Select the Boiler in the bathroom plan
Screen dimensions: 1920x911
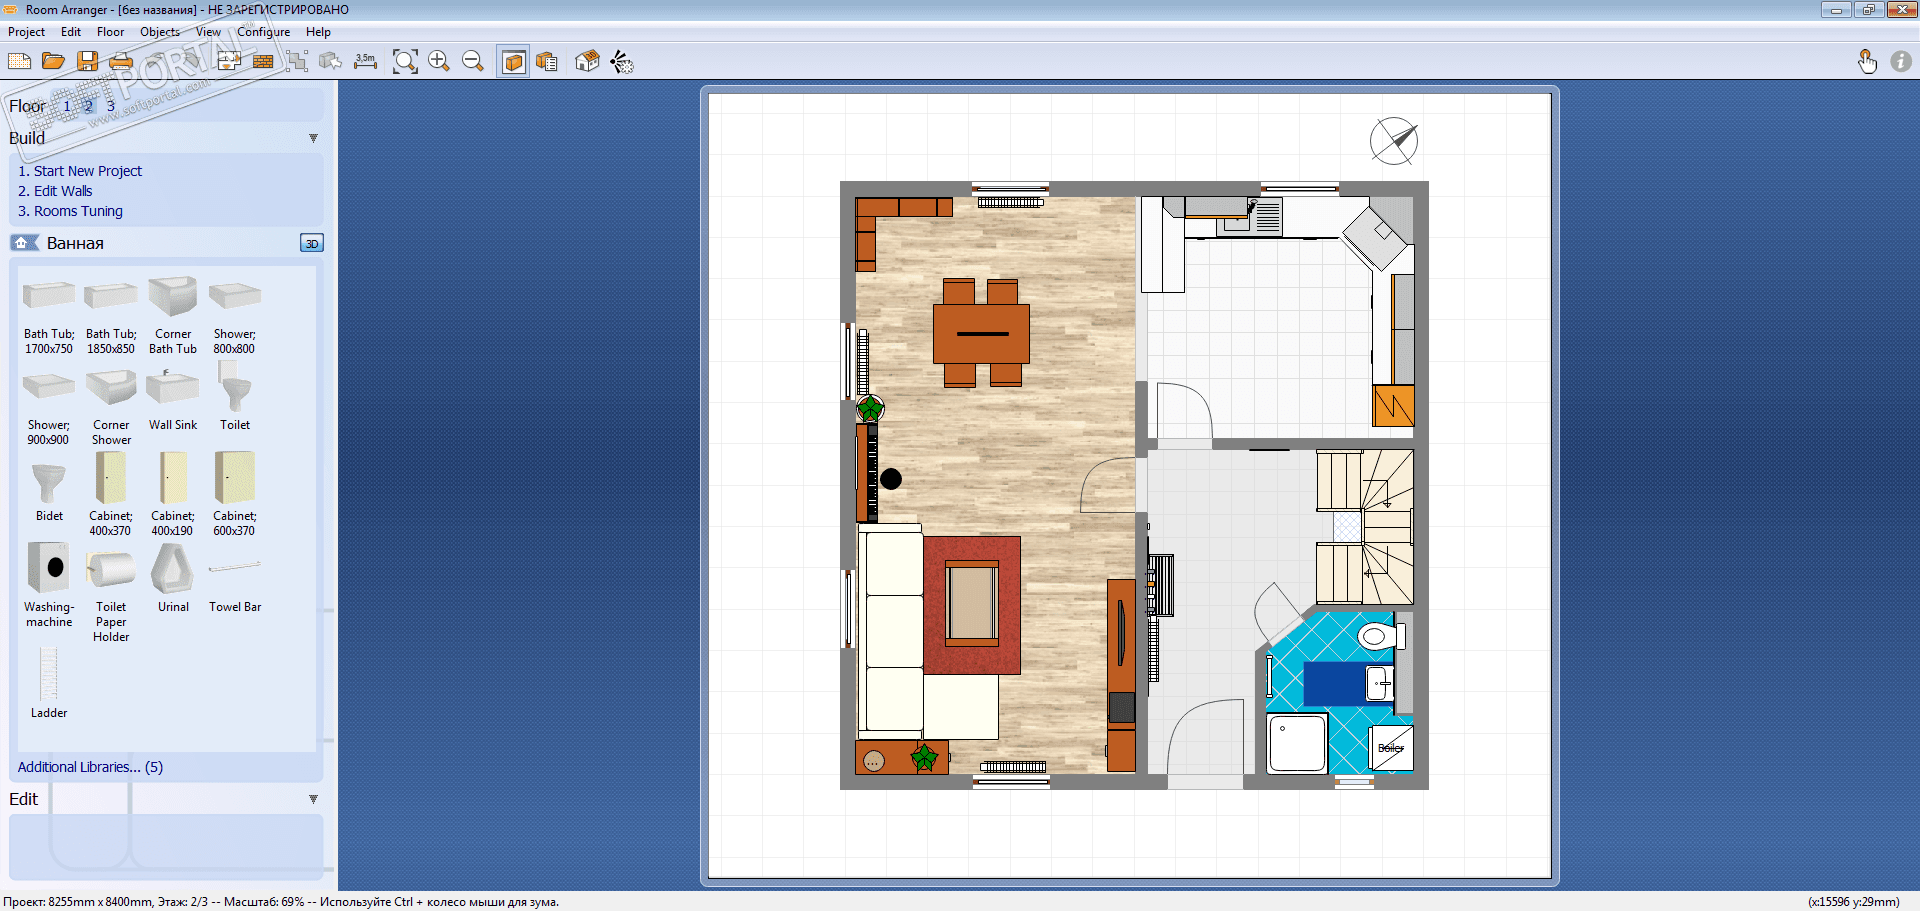(x=1391, y=748)
